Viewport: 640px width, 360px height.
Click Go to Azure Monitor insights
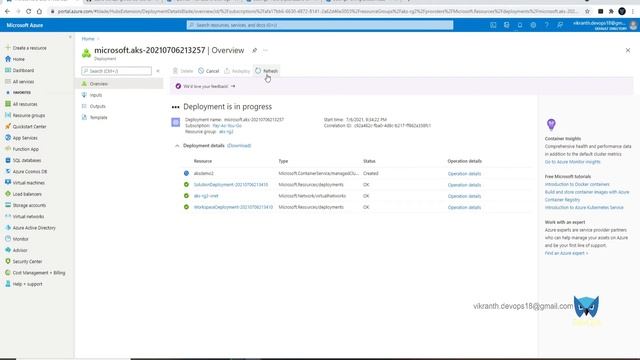(573, 162)
